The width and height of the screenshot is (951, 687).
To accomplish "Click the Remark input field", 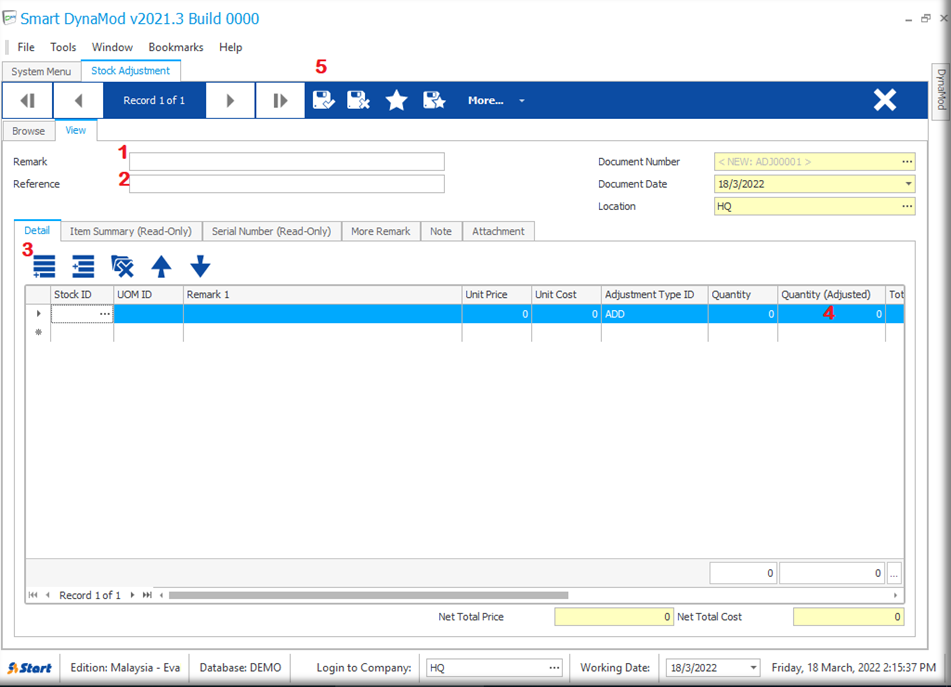I will [x=286, y=162].
